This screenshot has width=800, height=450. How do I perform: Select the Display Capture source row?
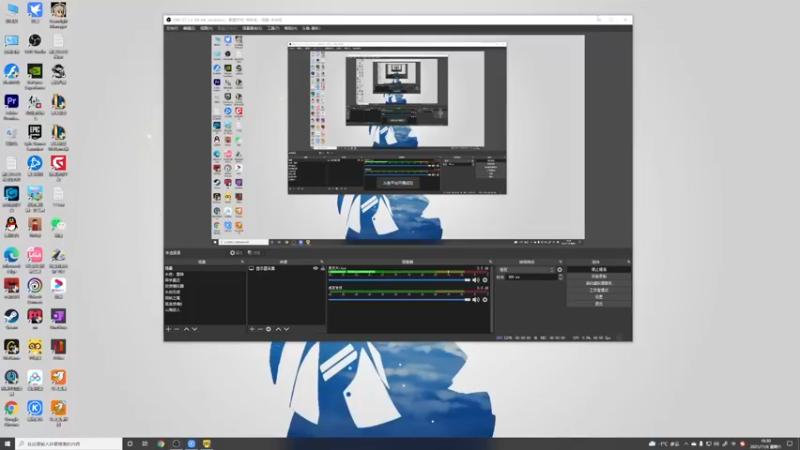[x=286, y=268]
